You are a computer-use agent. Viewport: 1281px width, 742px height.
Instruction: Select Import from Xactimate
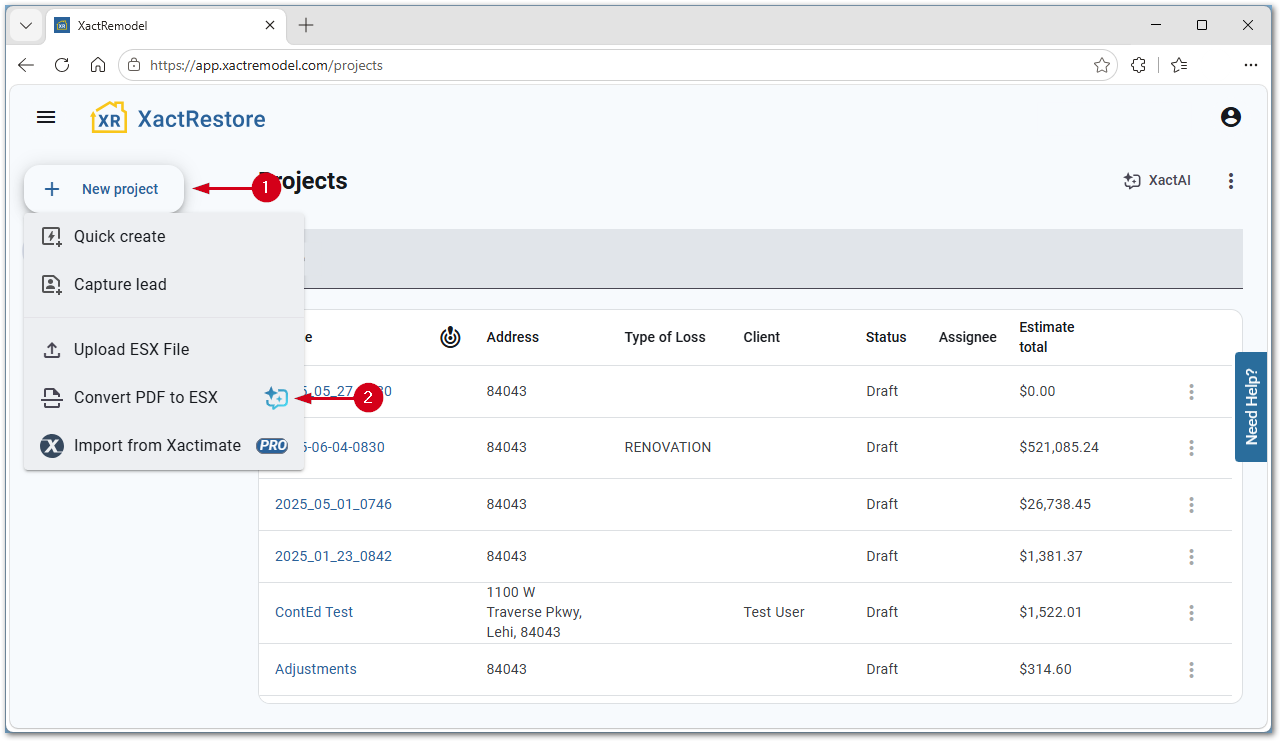(x=164, y=446)
